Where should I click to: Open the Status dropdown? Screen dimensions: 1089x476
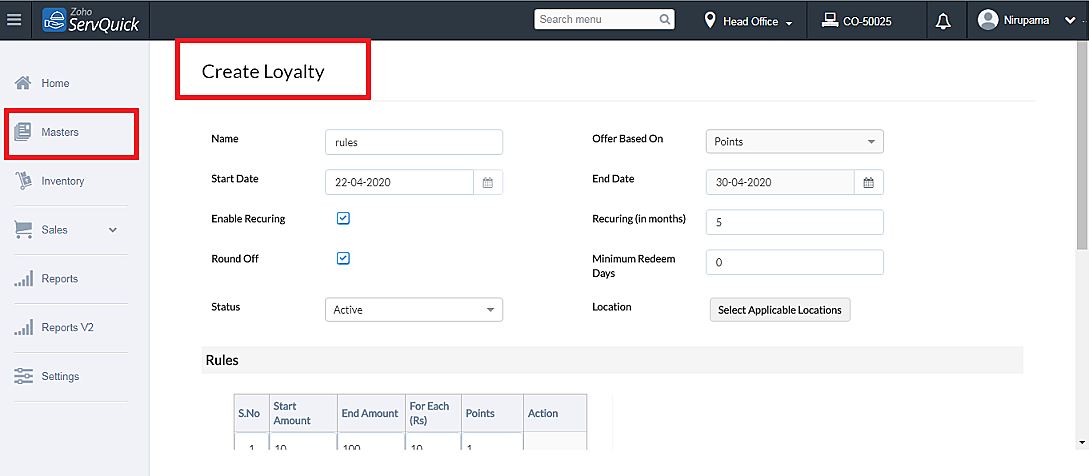click(x=414, y=310)
